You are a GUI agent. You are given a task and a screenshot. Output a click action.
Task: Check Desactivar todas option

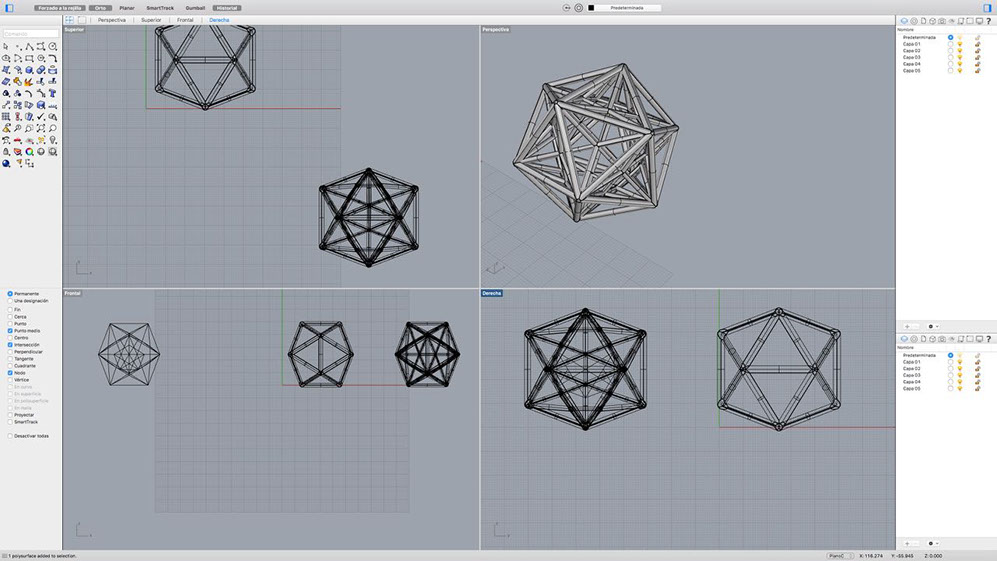[x=10, y=436]
